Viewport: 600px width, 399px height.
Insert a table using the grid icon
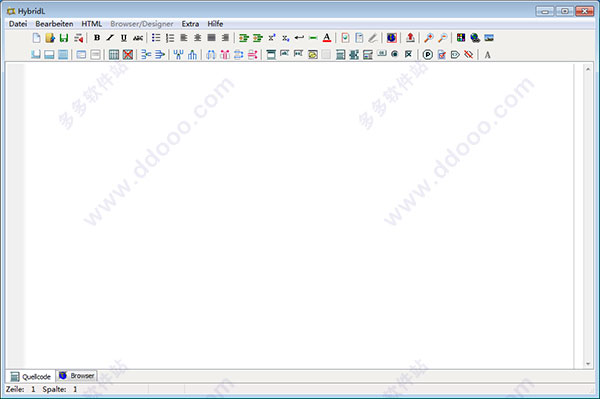tap(114, 55)
